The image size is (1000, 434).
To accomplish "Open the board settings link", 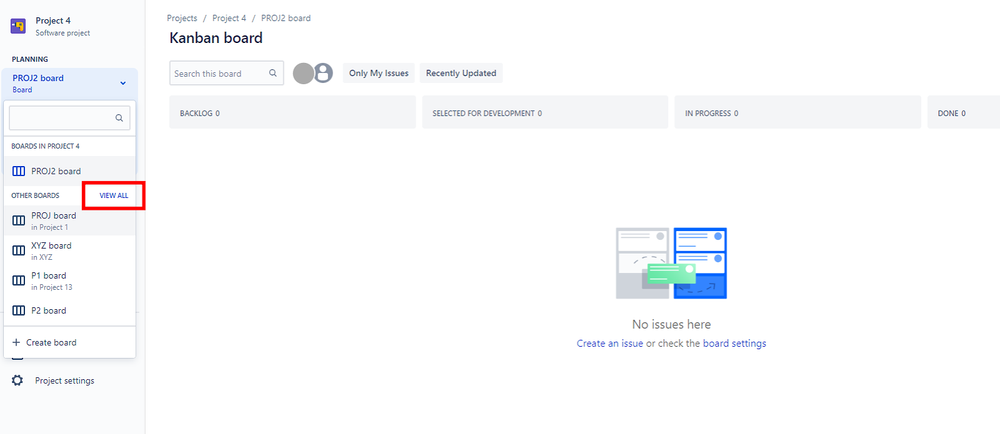I will click(734, 343).
